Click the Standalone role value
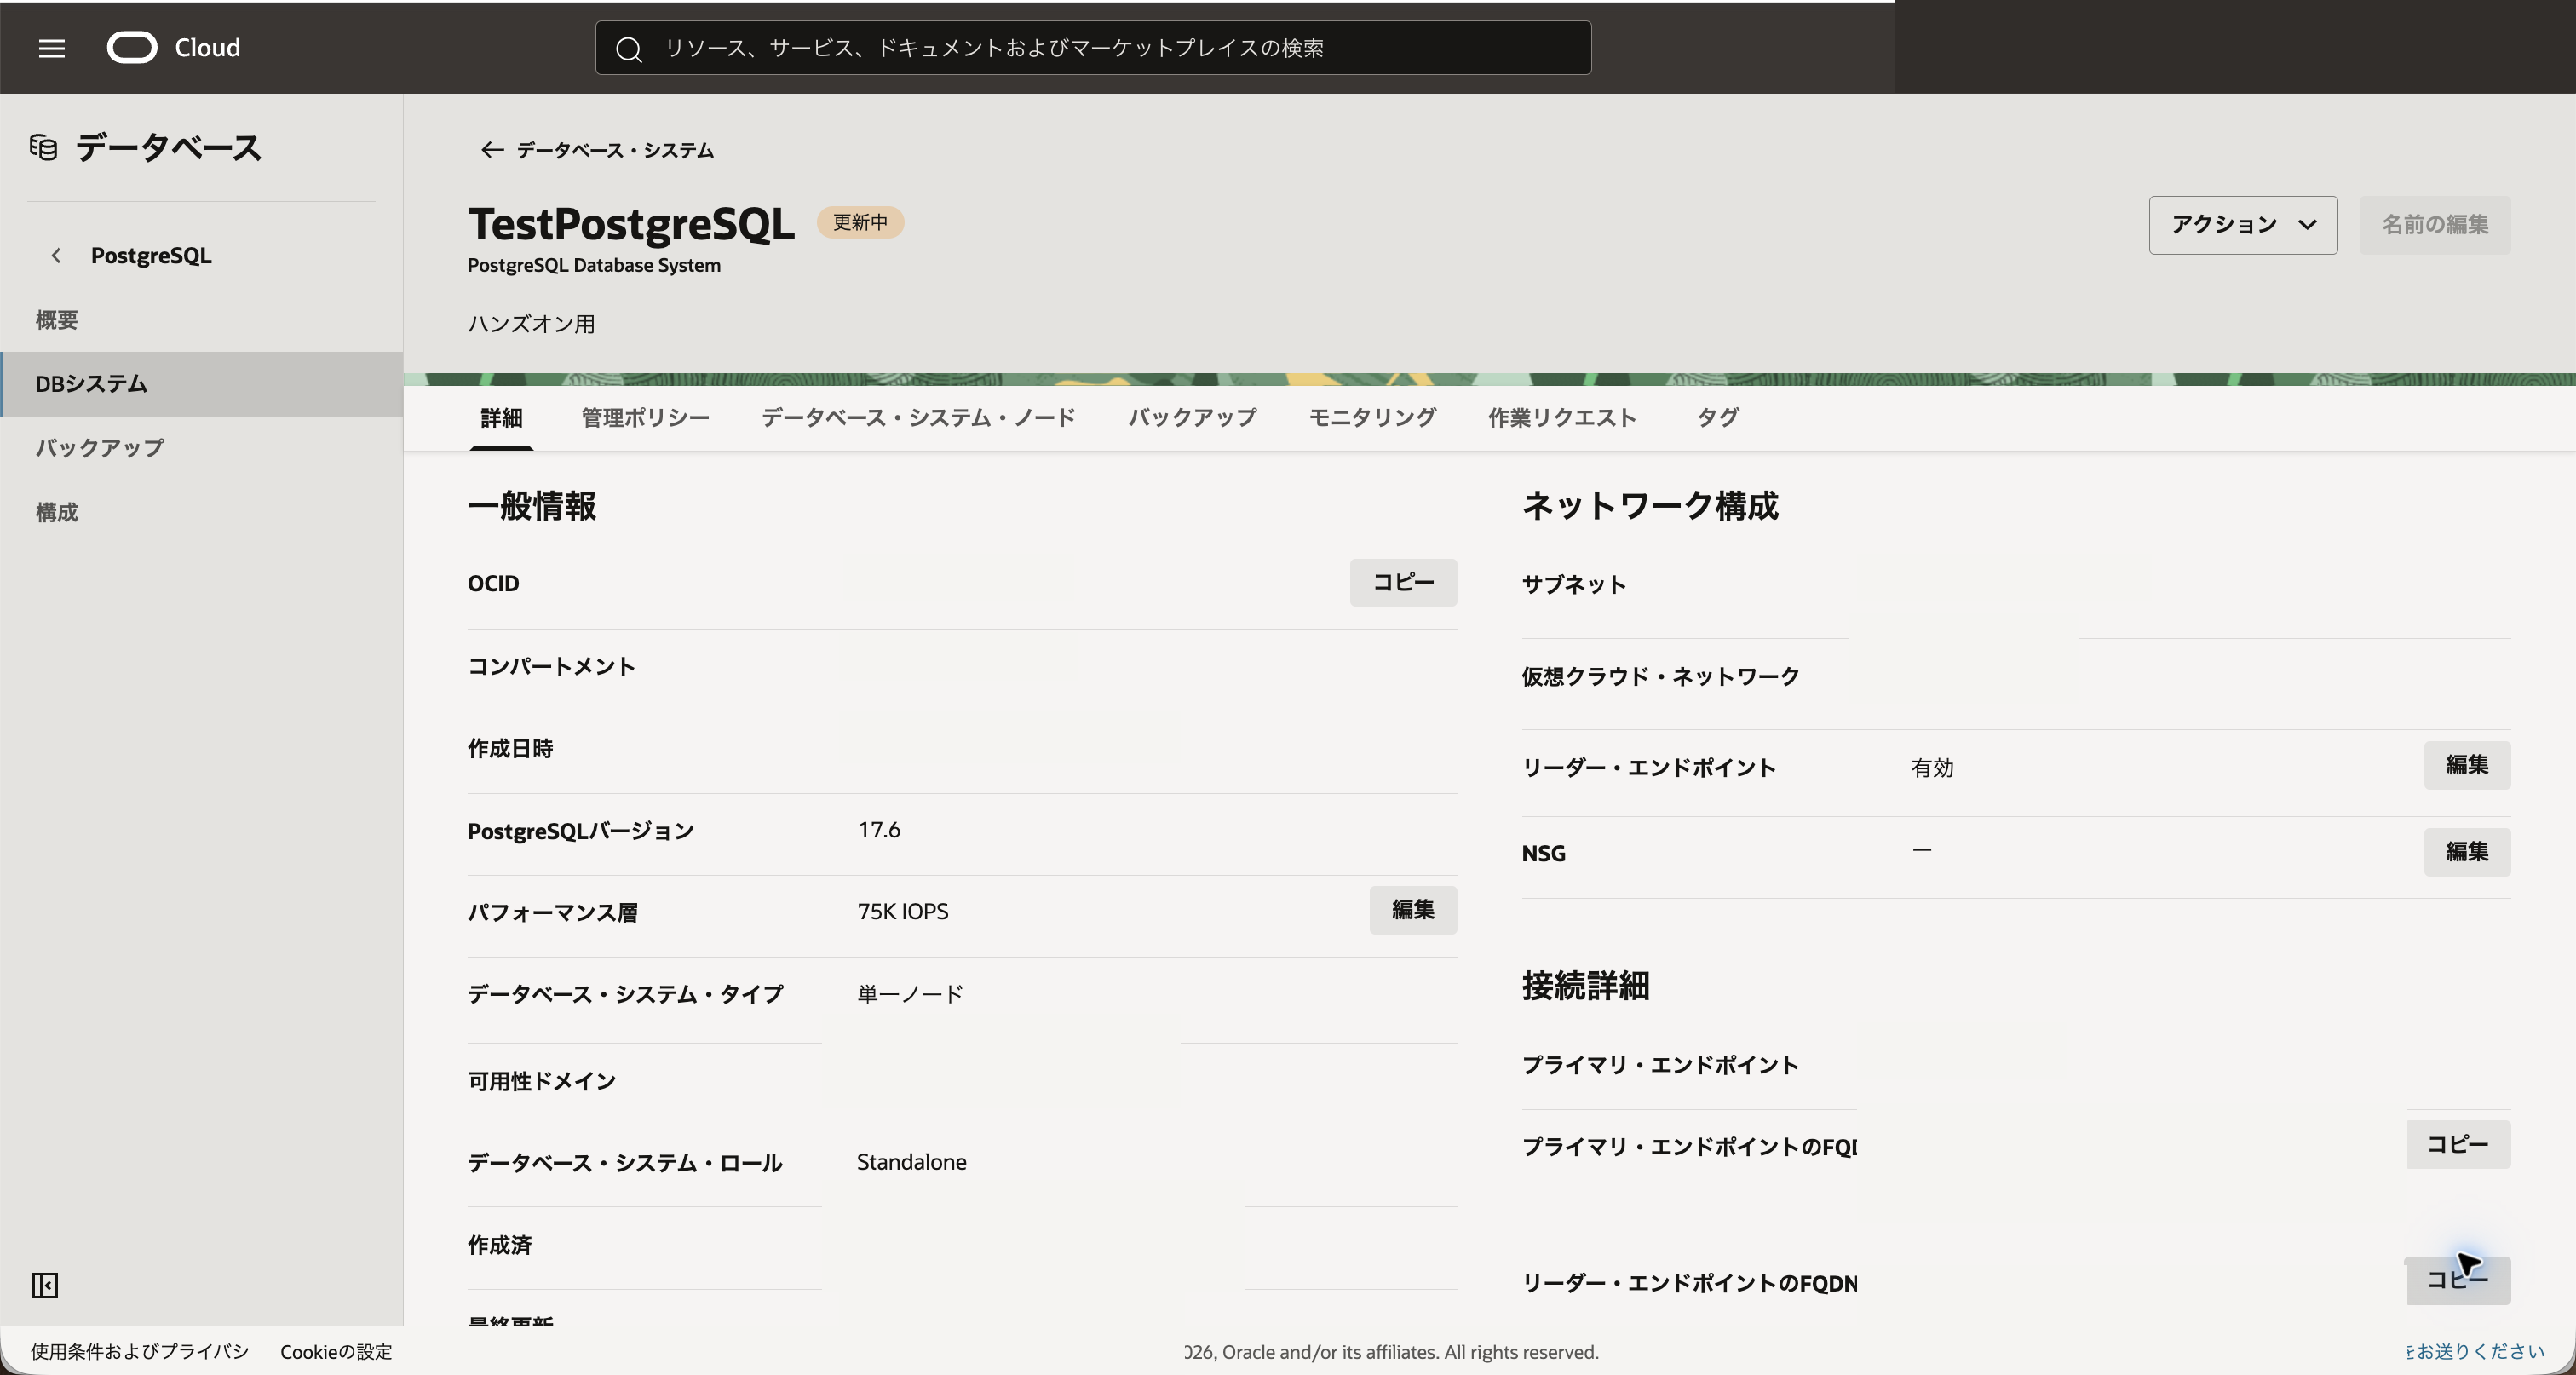The image size is (2576, 1375). tap(912, 1162)
